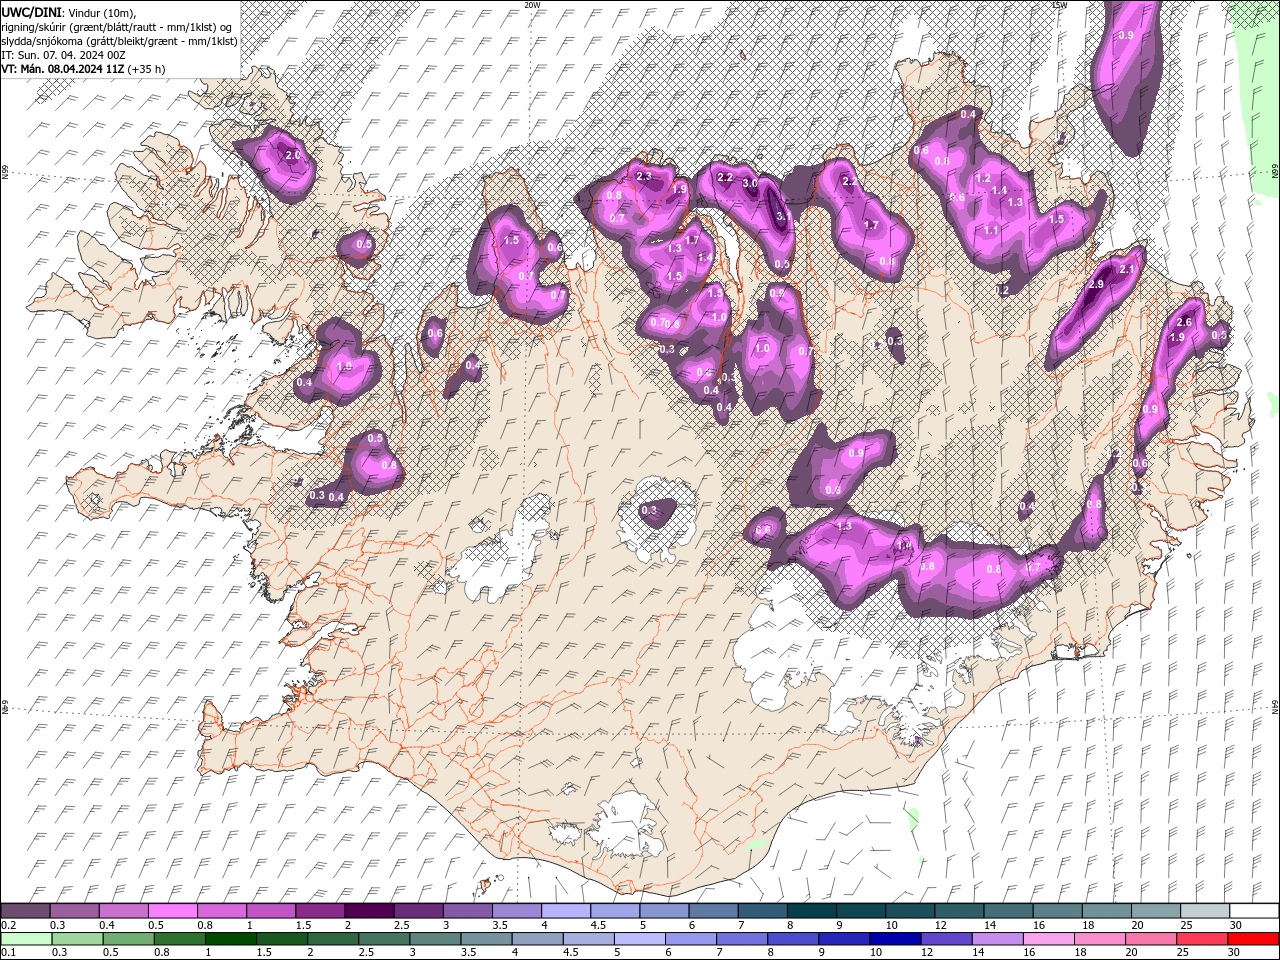Click the lilac lower-row swatch labeled 14

997,940
